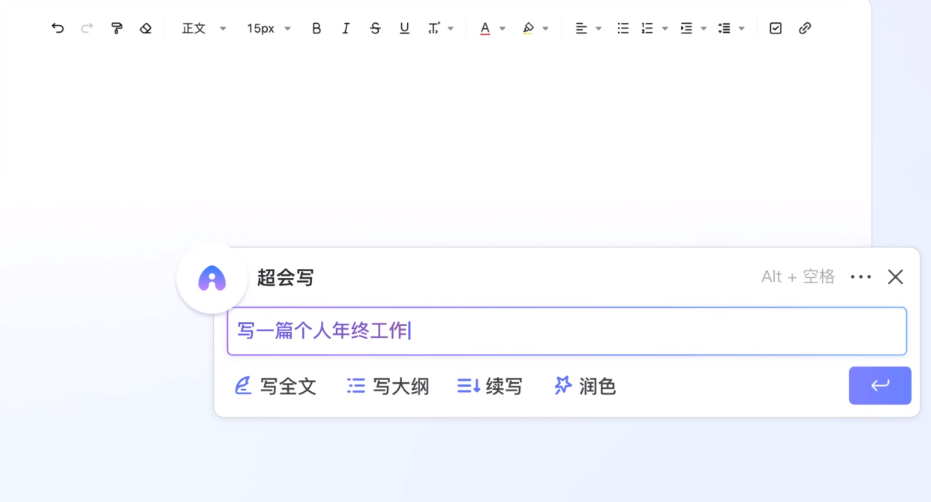
Task: Click the clear formatting eraser icon
Action: (x=146, y=29)
